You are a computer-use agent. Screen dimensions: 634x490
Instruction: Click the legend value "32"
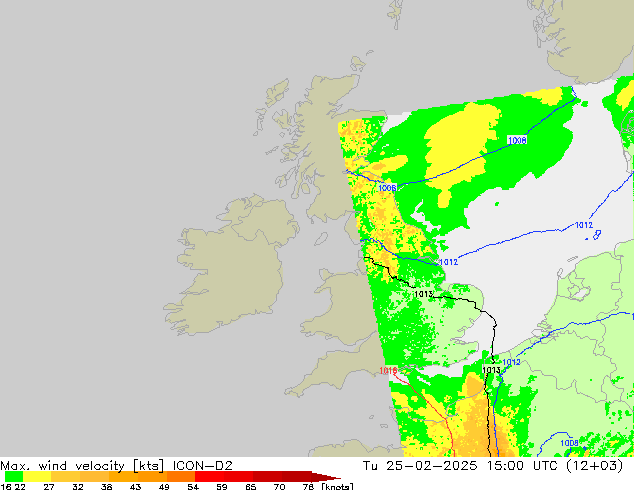tap(78, 486)
